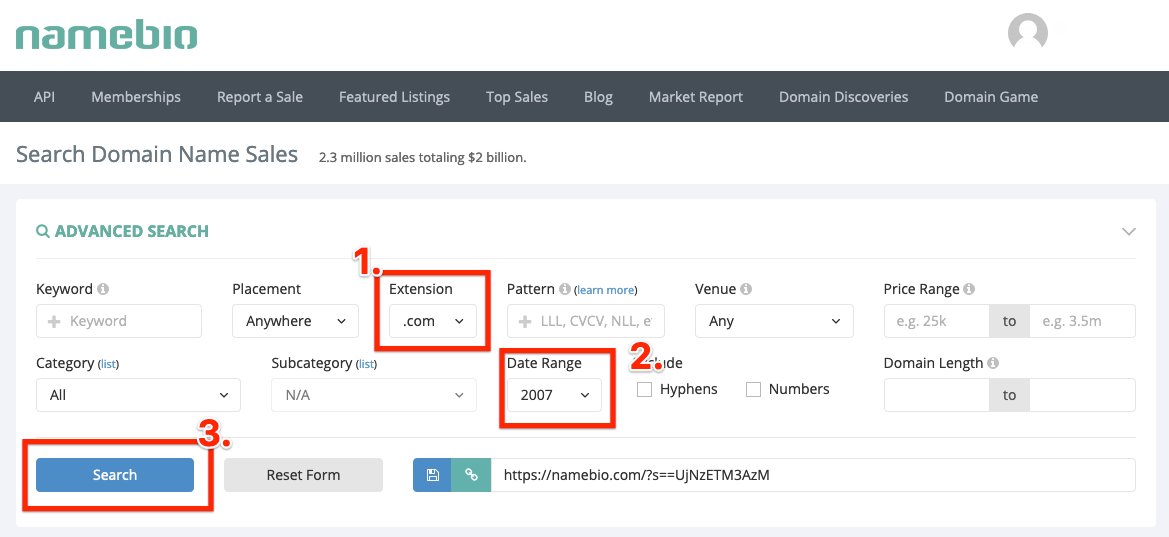Click the Reset Form button
Screen dimensions: 1169x537
[x=303, y=475]
